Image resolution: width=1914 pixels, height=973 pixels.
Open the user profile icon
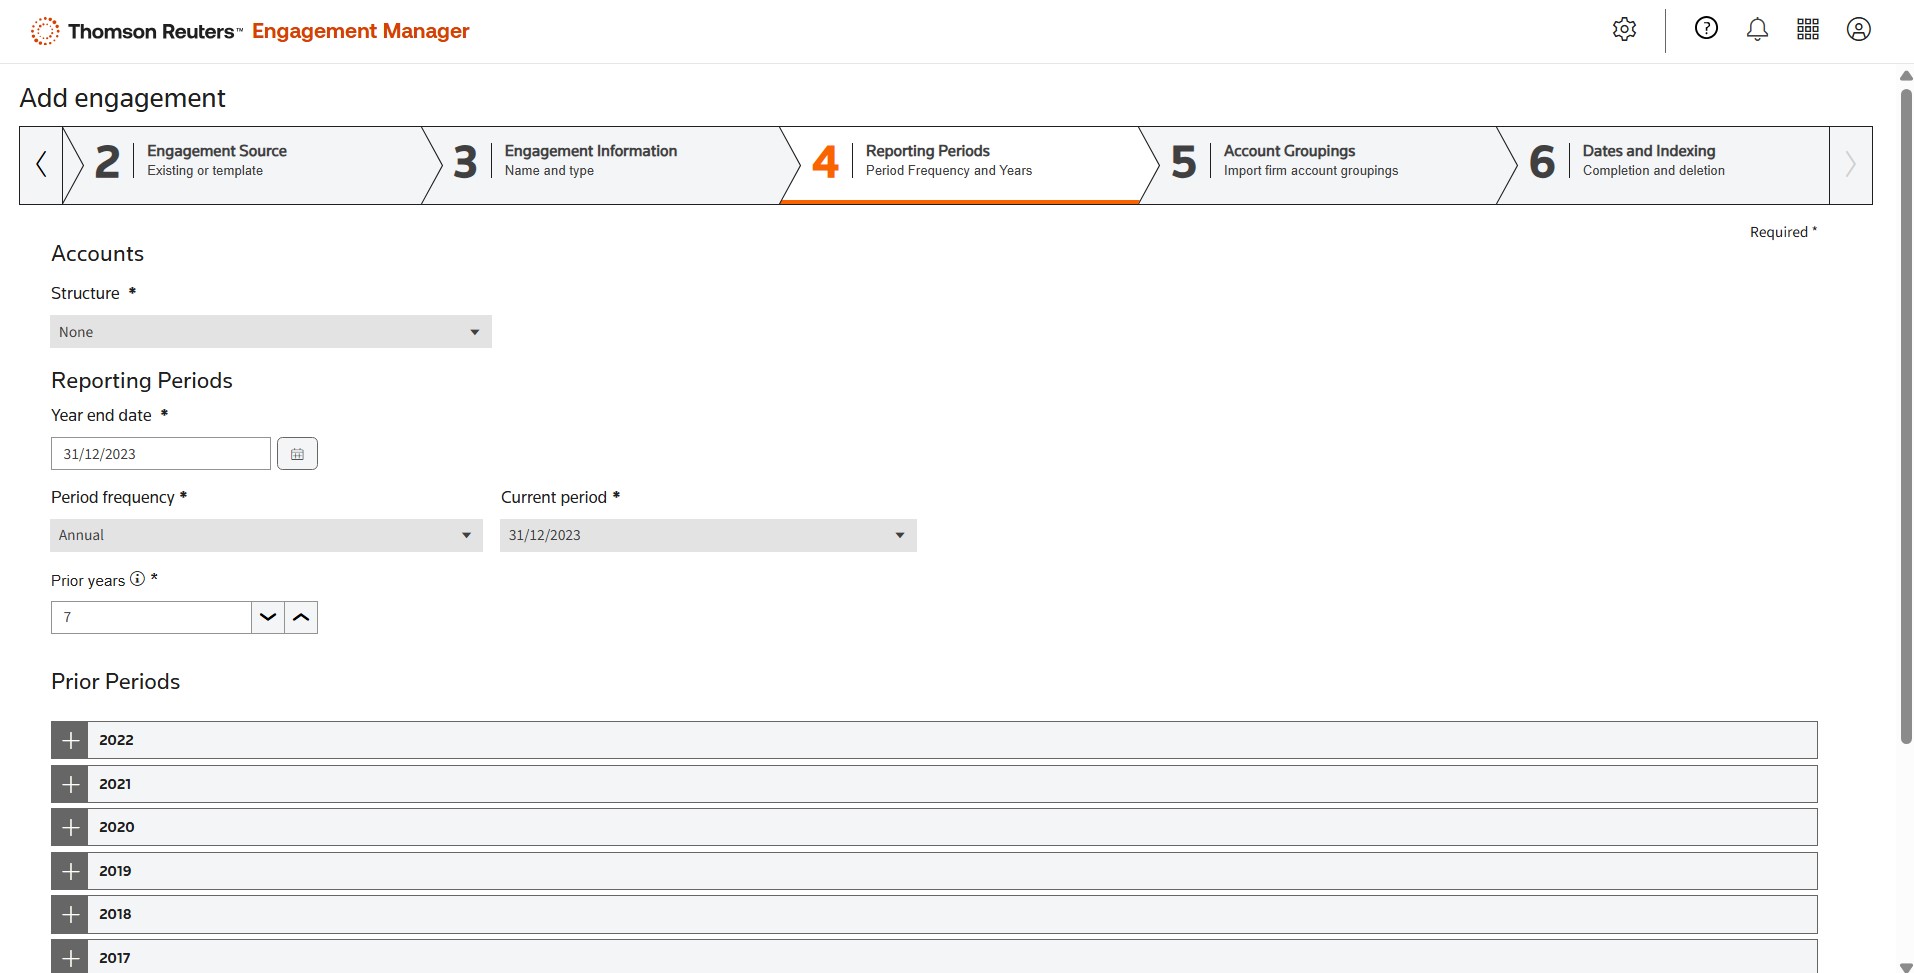coord(1858,30)
